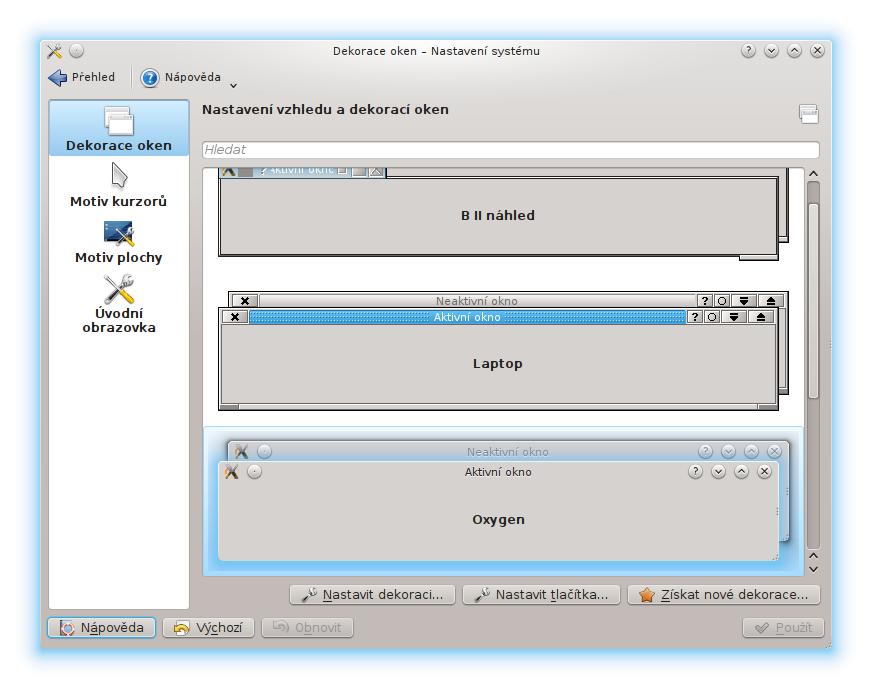This screenshot has width=872, height=689.
Task: Click the Obnovit reset button
Action: click(x=308, y=628)
